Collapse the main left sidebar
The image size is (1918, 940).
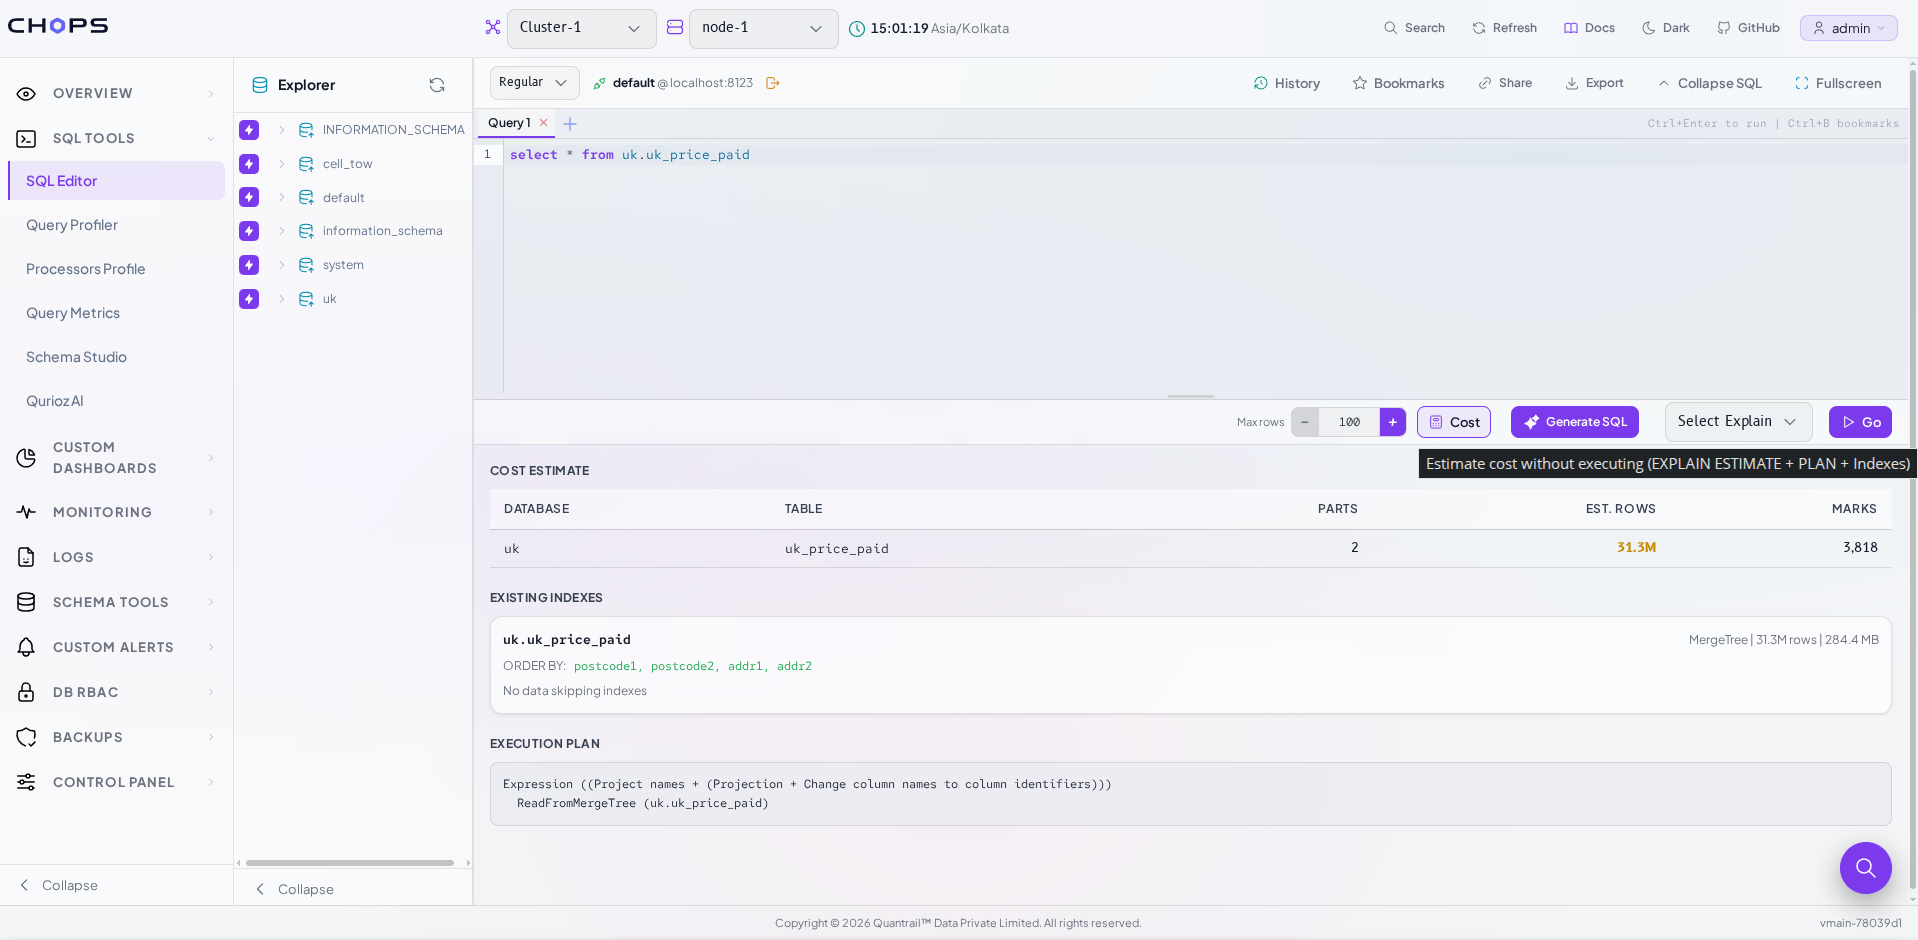59,885
